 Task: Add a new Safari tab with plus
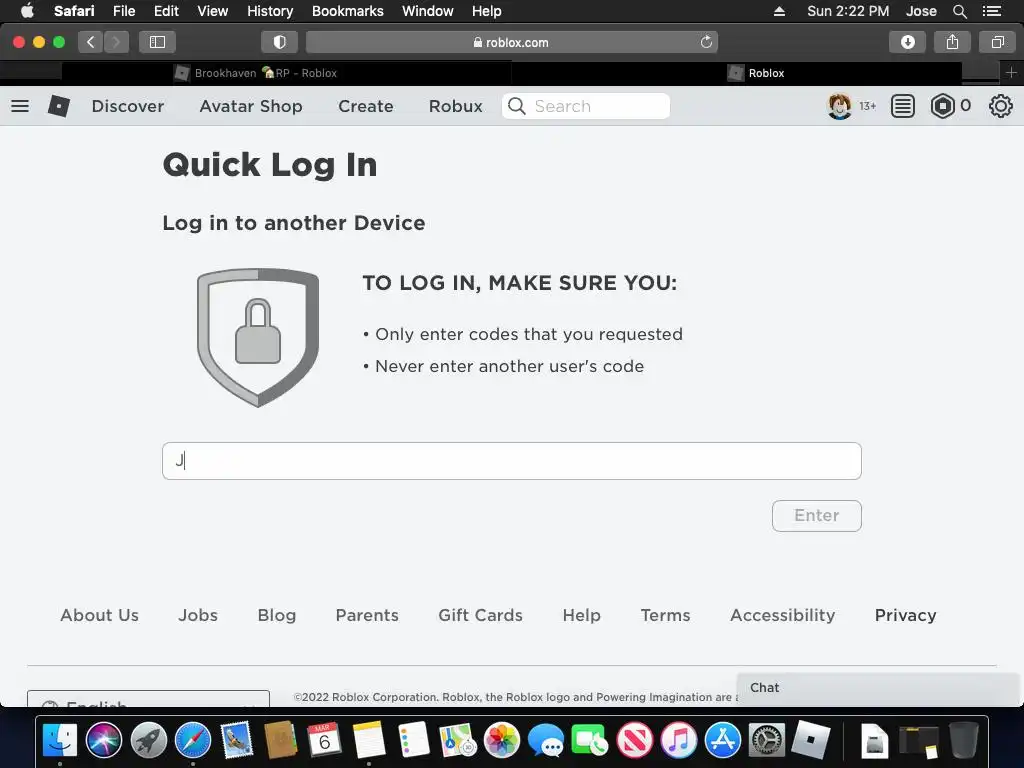click(1011, 72)
